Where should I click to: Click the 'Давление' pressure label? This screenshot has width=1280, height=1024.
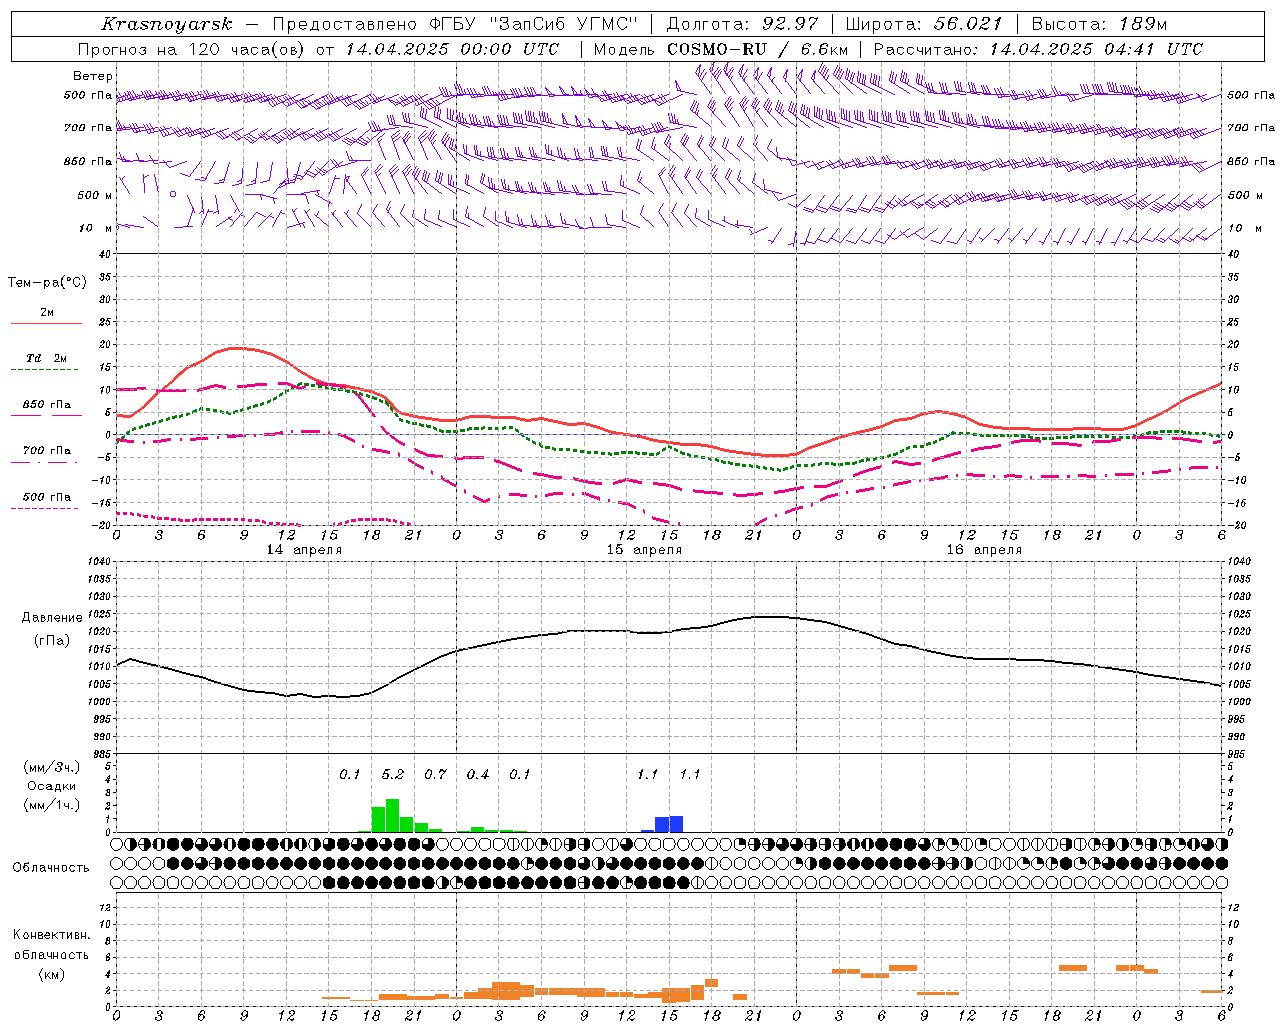(x=51, y=618)
